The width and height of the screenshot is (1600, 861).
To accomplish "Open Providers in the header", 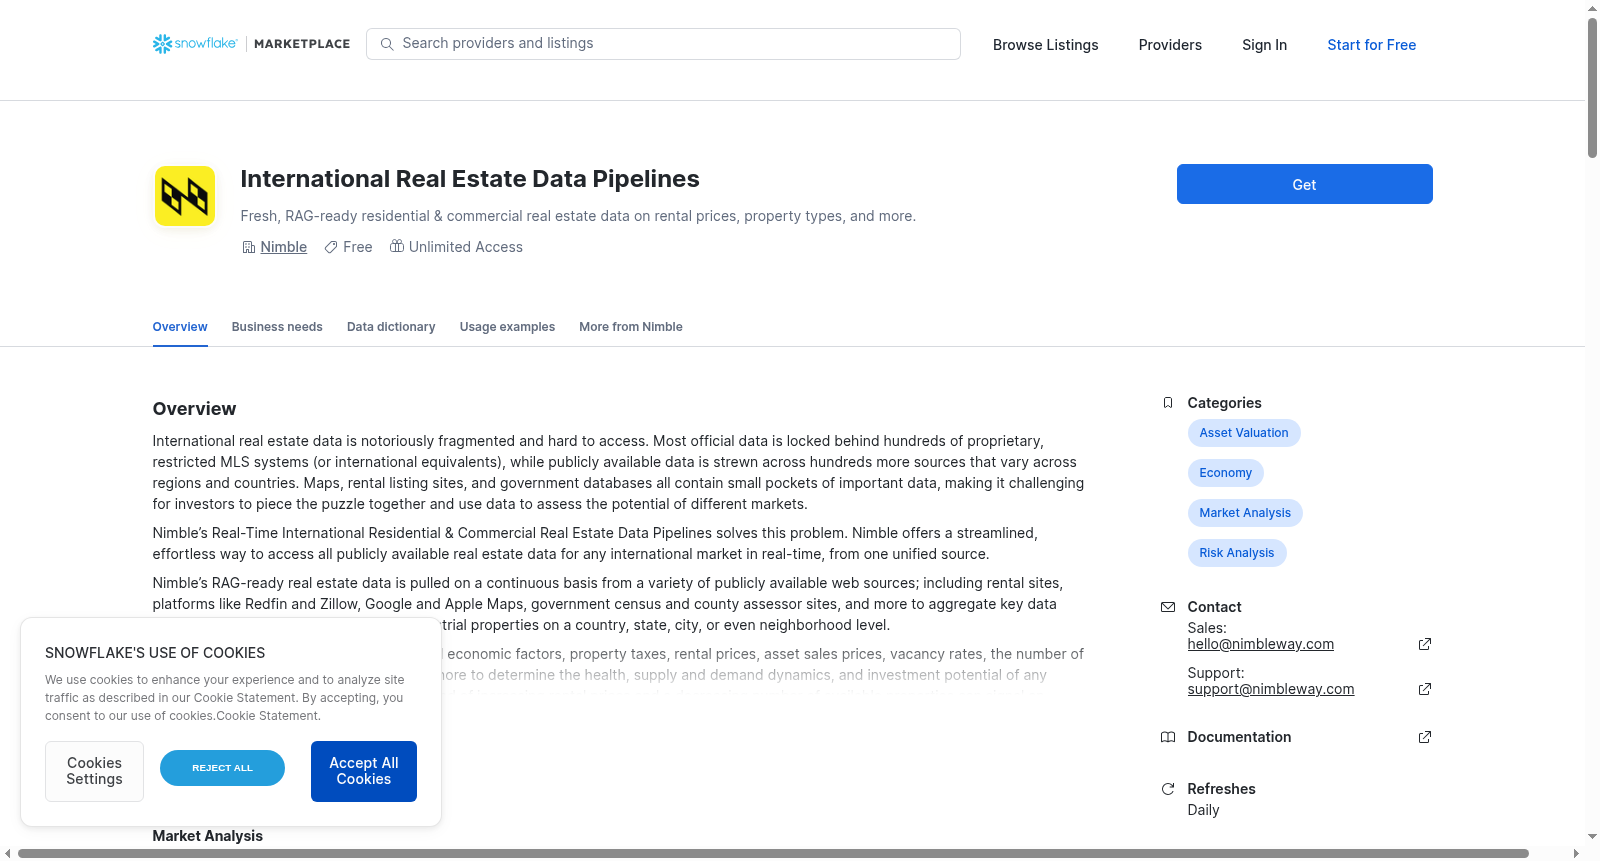I will click(x=1170, y=45).
